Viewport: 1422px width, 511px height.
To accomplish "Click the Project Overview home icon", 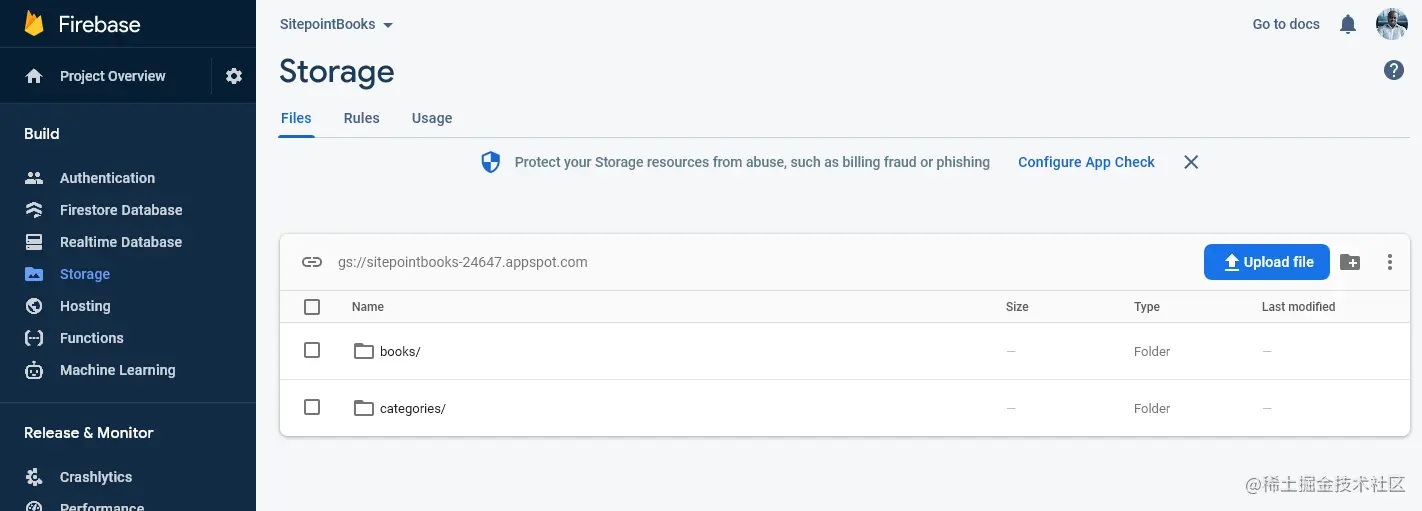I will click(x=34, y=76).
